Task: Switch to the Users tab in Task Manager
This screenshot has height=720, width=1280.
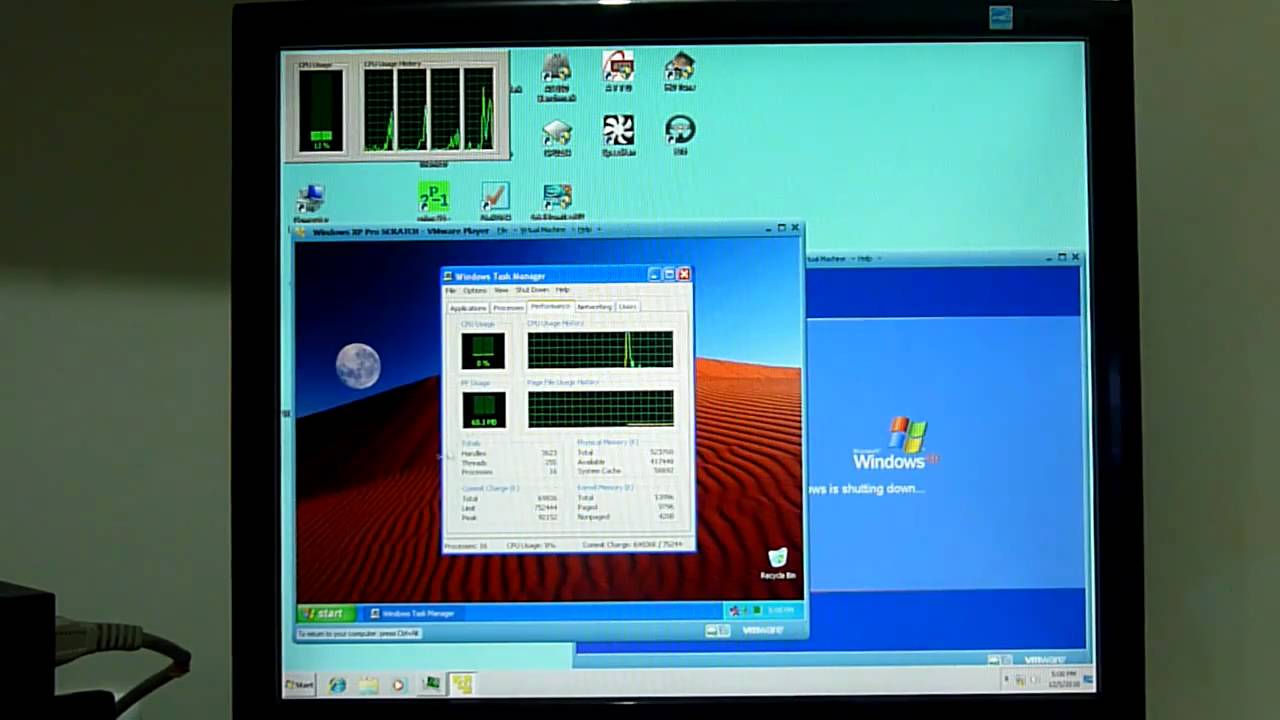Action: point(627,307)
